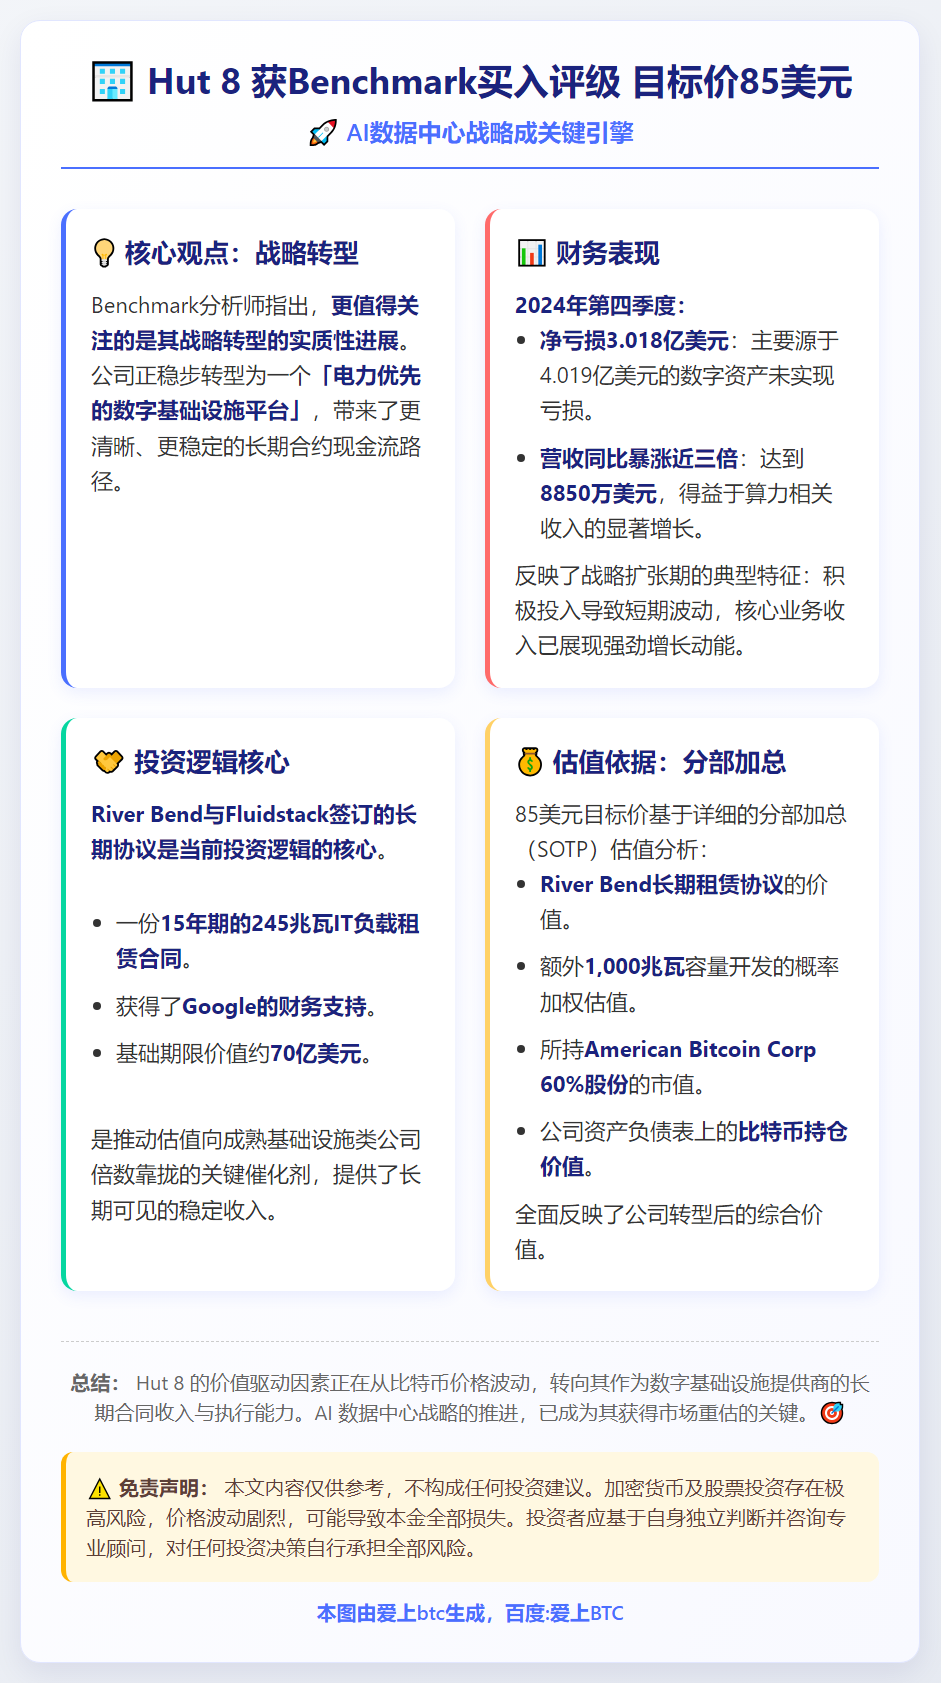Select the heading 财务表现
The height and width of the screenshot is (1683, 941).
point(607,253)
